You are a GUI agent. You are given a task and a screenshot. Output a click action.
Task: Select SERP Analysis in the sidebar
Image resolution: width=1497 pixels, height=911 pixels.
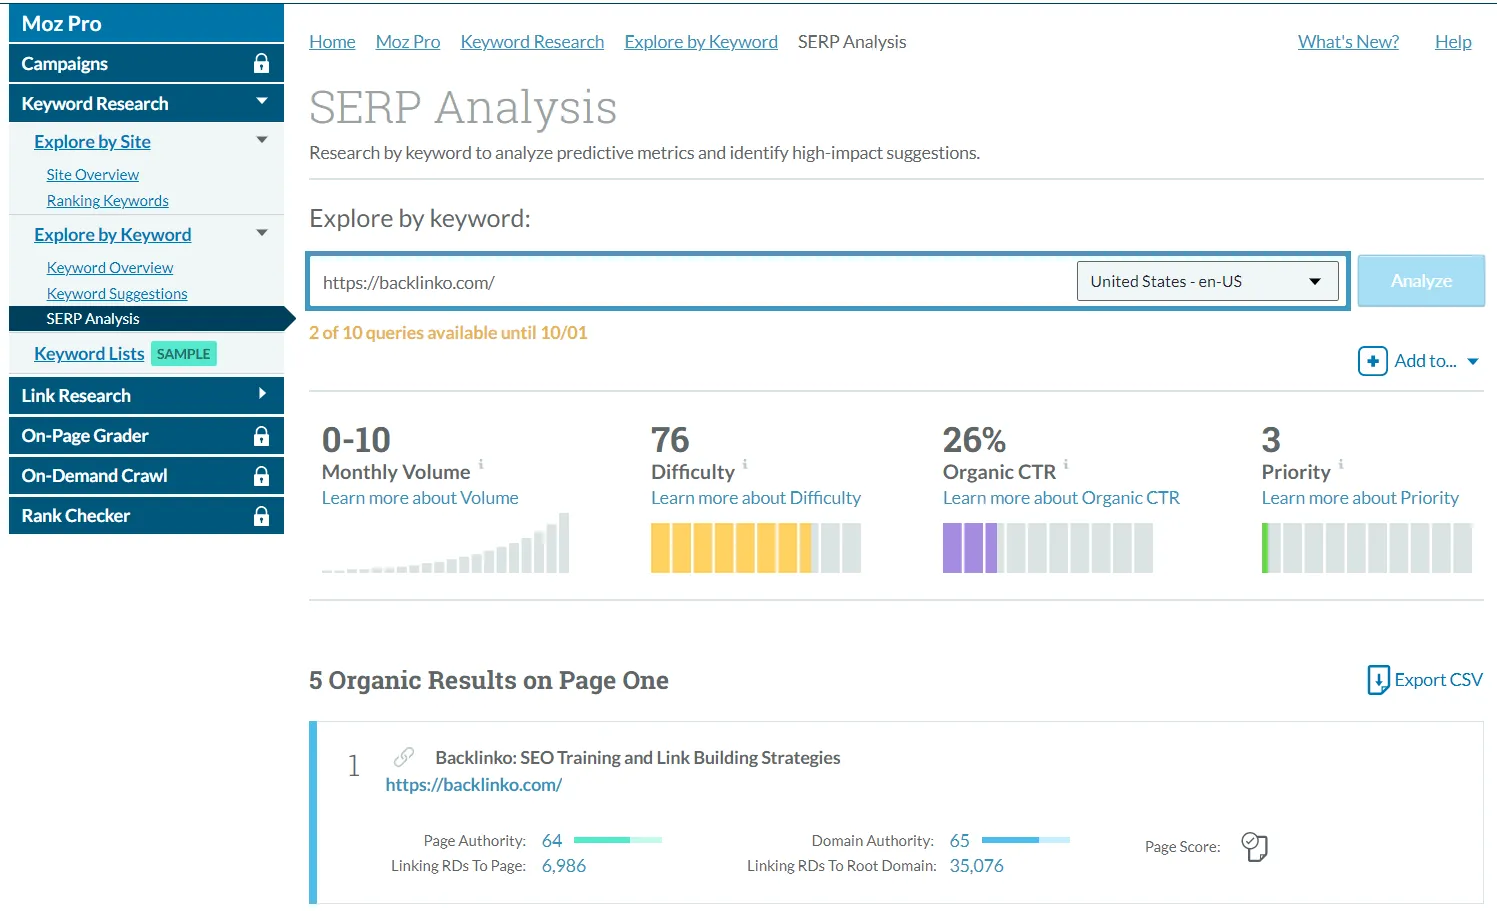[93, 319]
